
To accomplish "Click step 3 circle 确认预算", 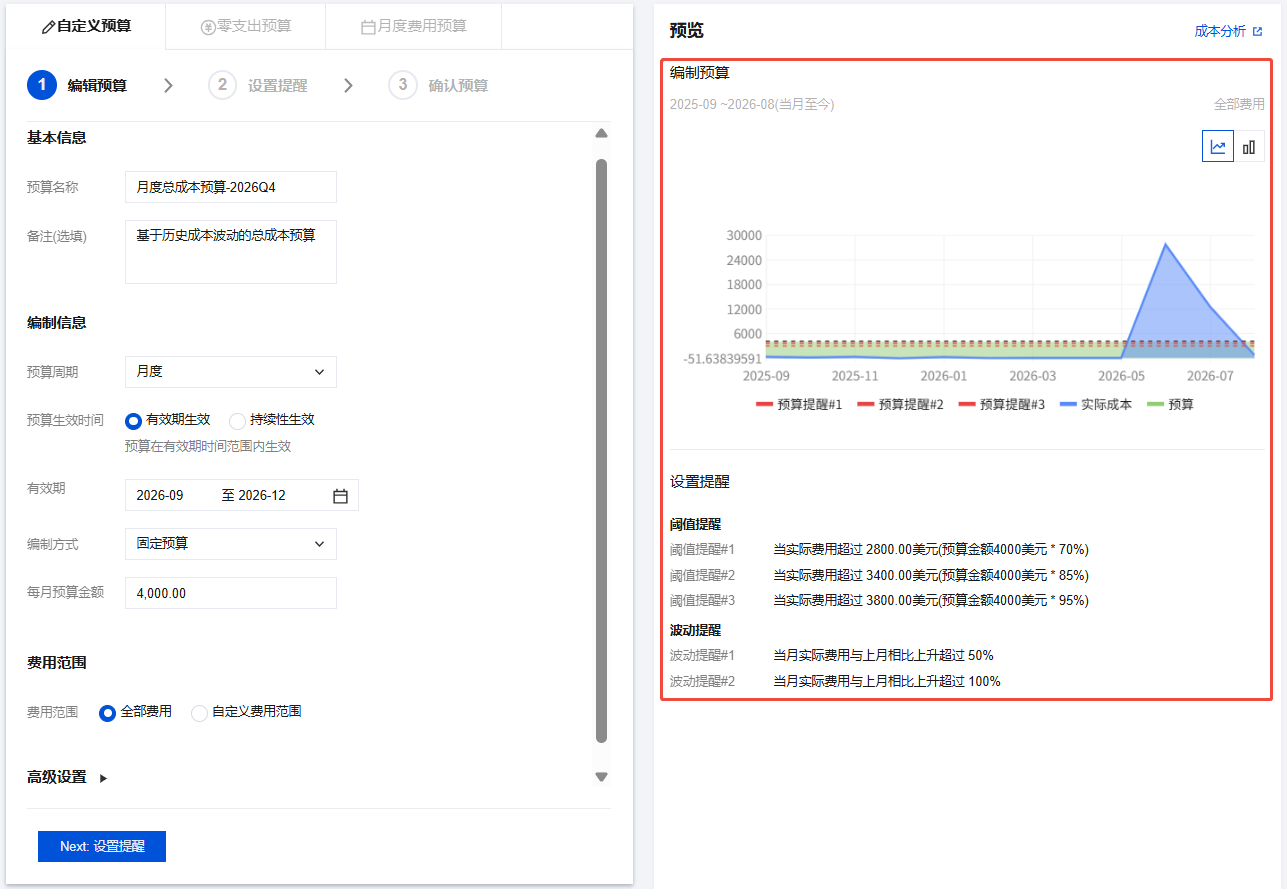I will (x=403, y=85).
